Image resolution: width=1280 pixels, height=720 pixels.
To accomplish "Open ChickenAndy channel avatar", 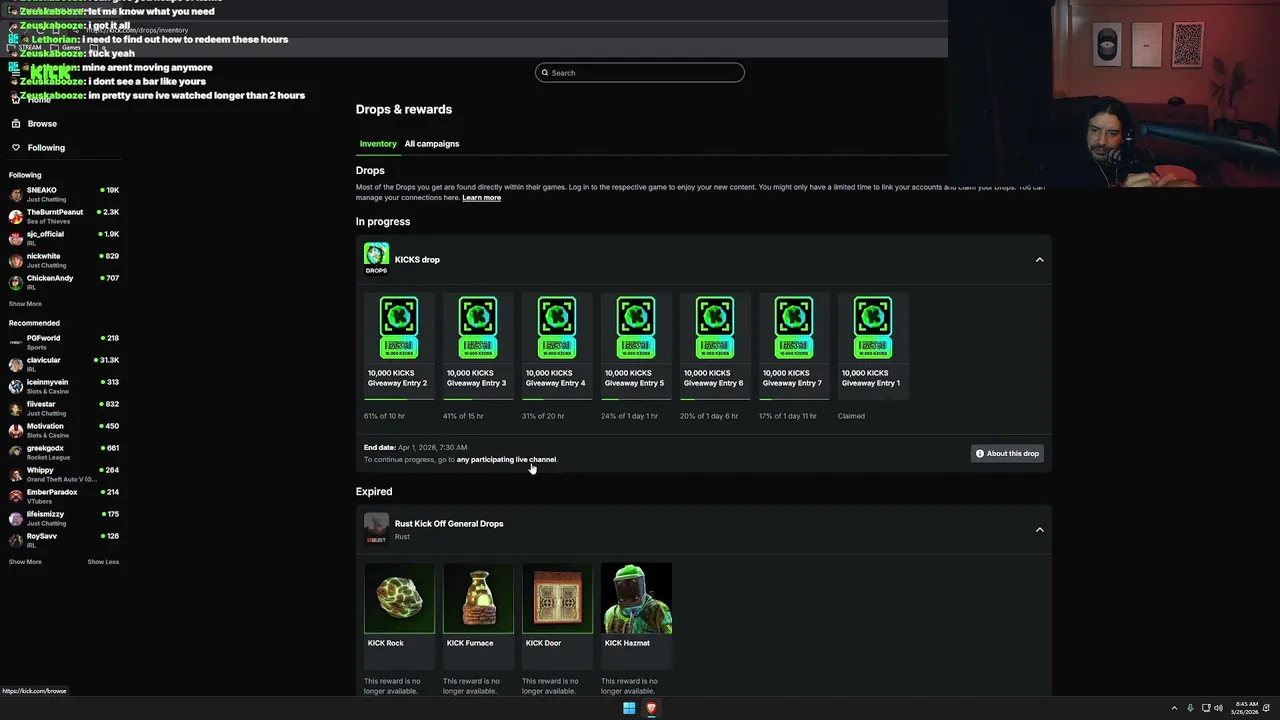I will [16, 282].
